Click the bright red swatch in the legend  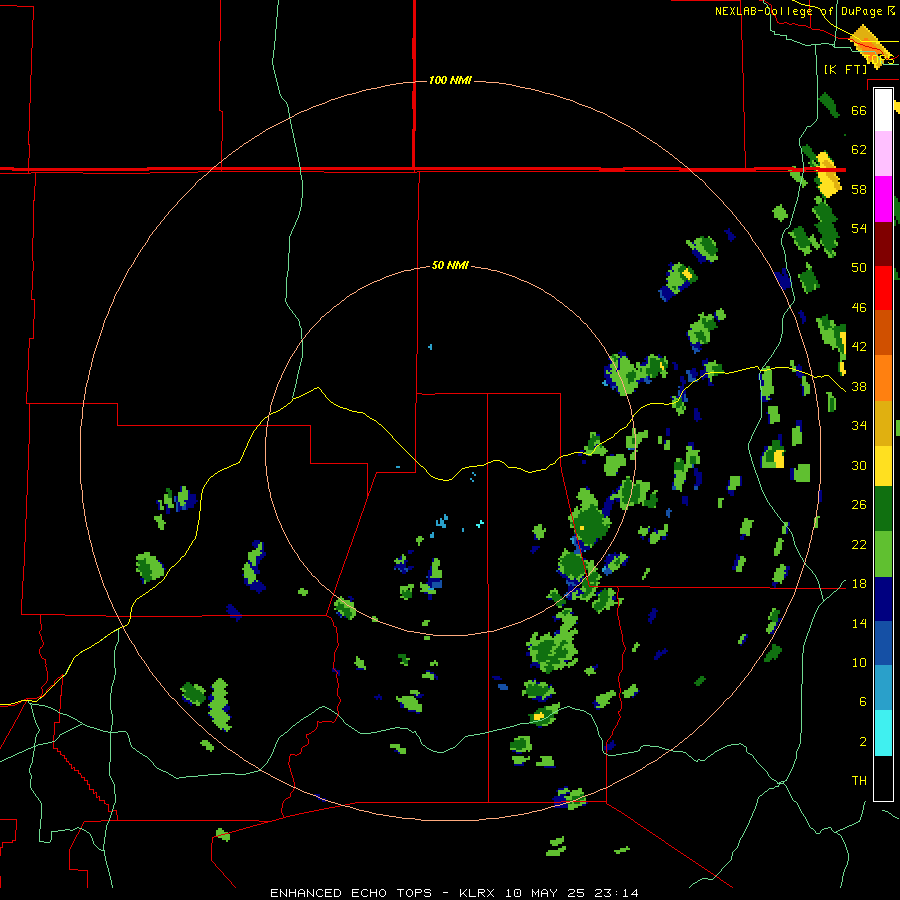pyautogui.click(x=883, y=288)
